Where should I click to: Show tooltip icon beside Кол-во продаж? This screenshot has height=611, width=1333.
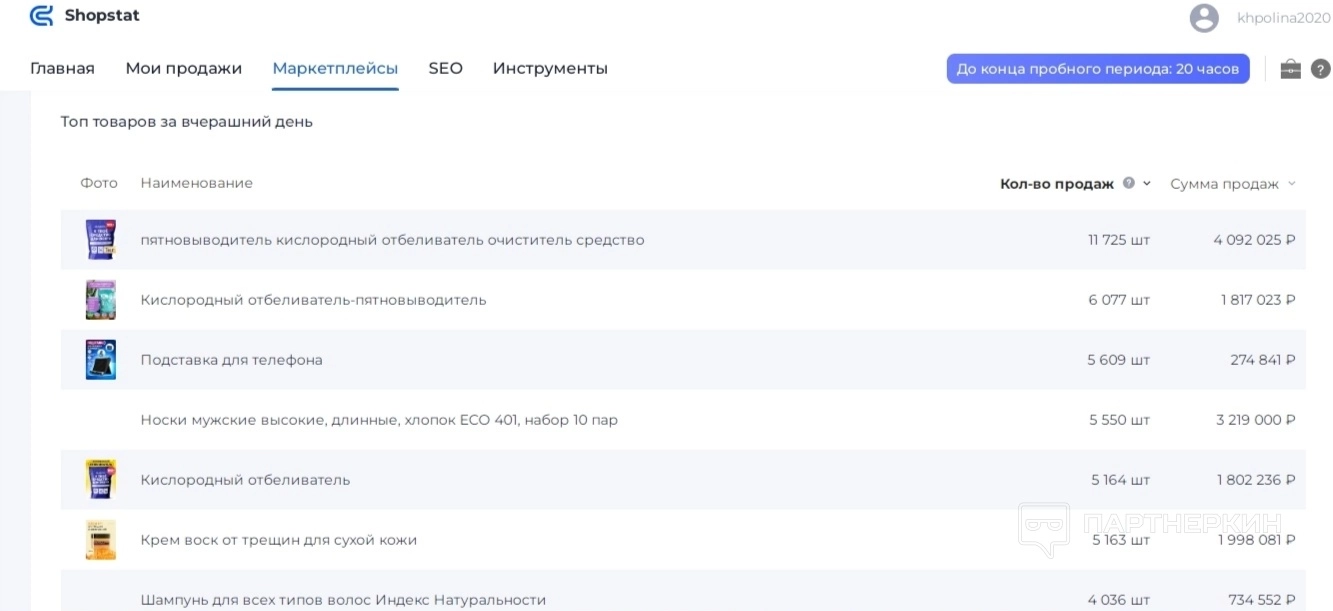[x=1128, y=183]
